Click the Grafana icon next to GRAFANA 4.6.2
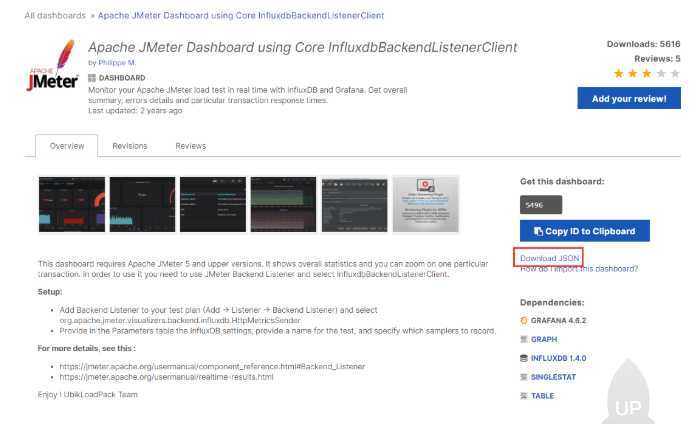The image size is (697, 424). coord(524,320)
